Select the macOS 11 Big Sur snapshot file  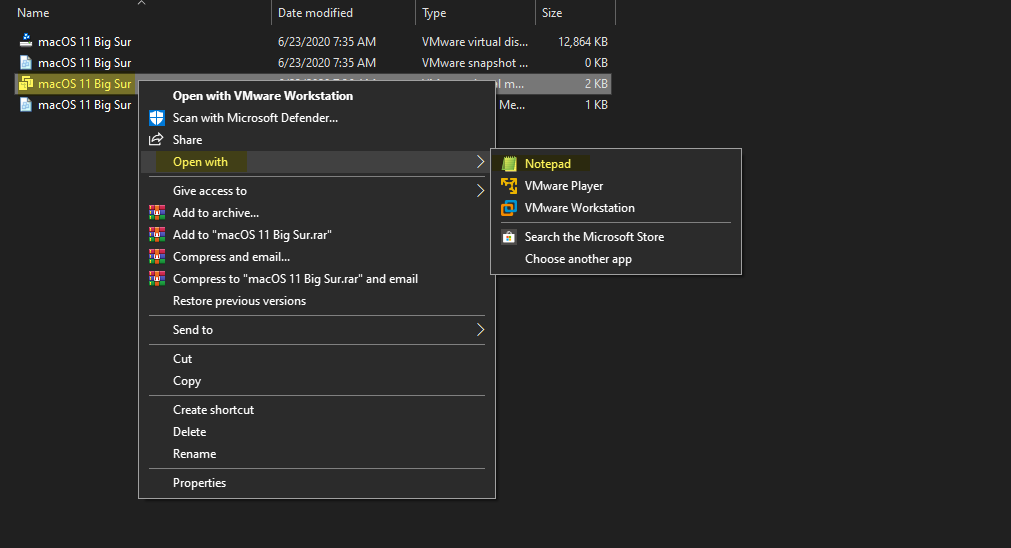click(x=84, y=63)
